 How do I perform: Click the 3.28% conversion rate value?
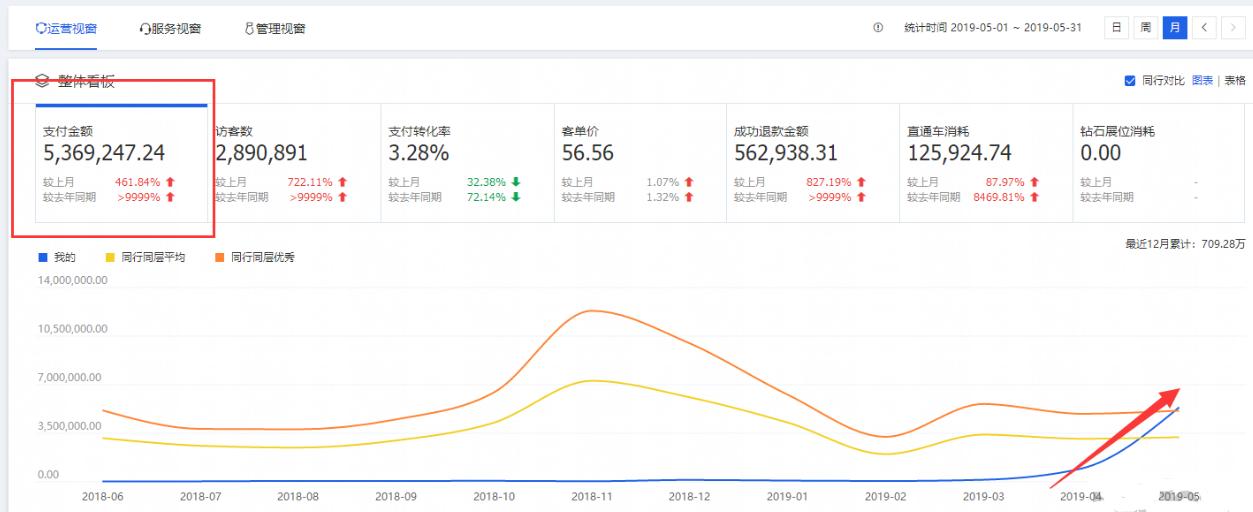pyautogui.click(x=419, y=153)
